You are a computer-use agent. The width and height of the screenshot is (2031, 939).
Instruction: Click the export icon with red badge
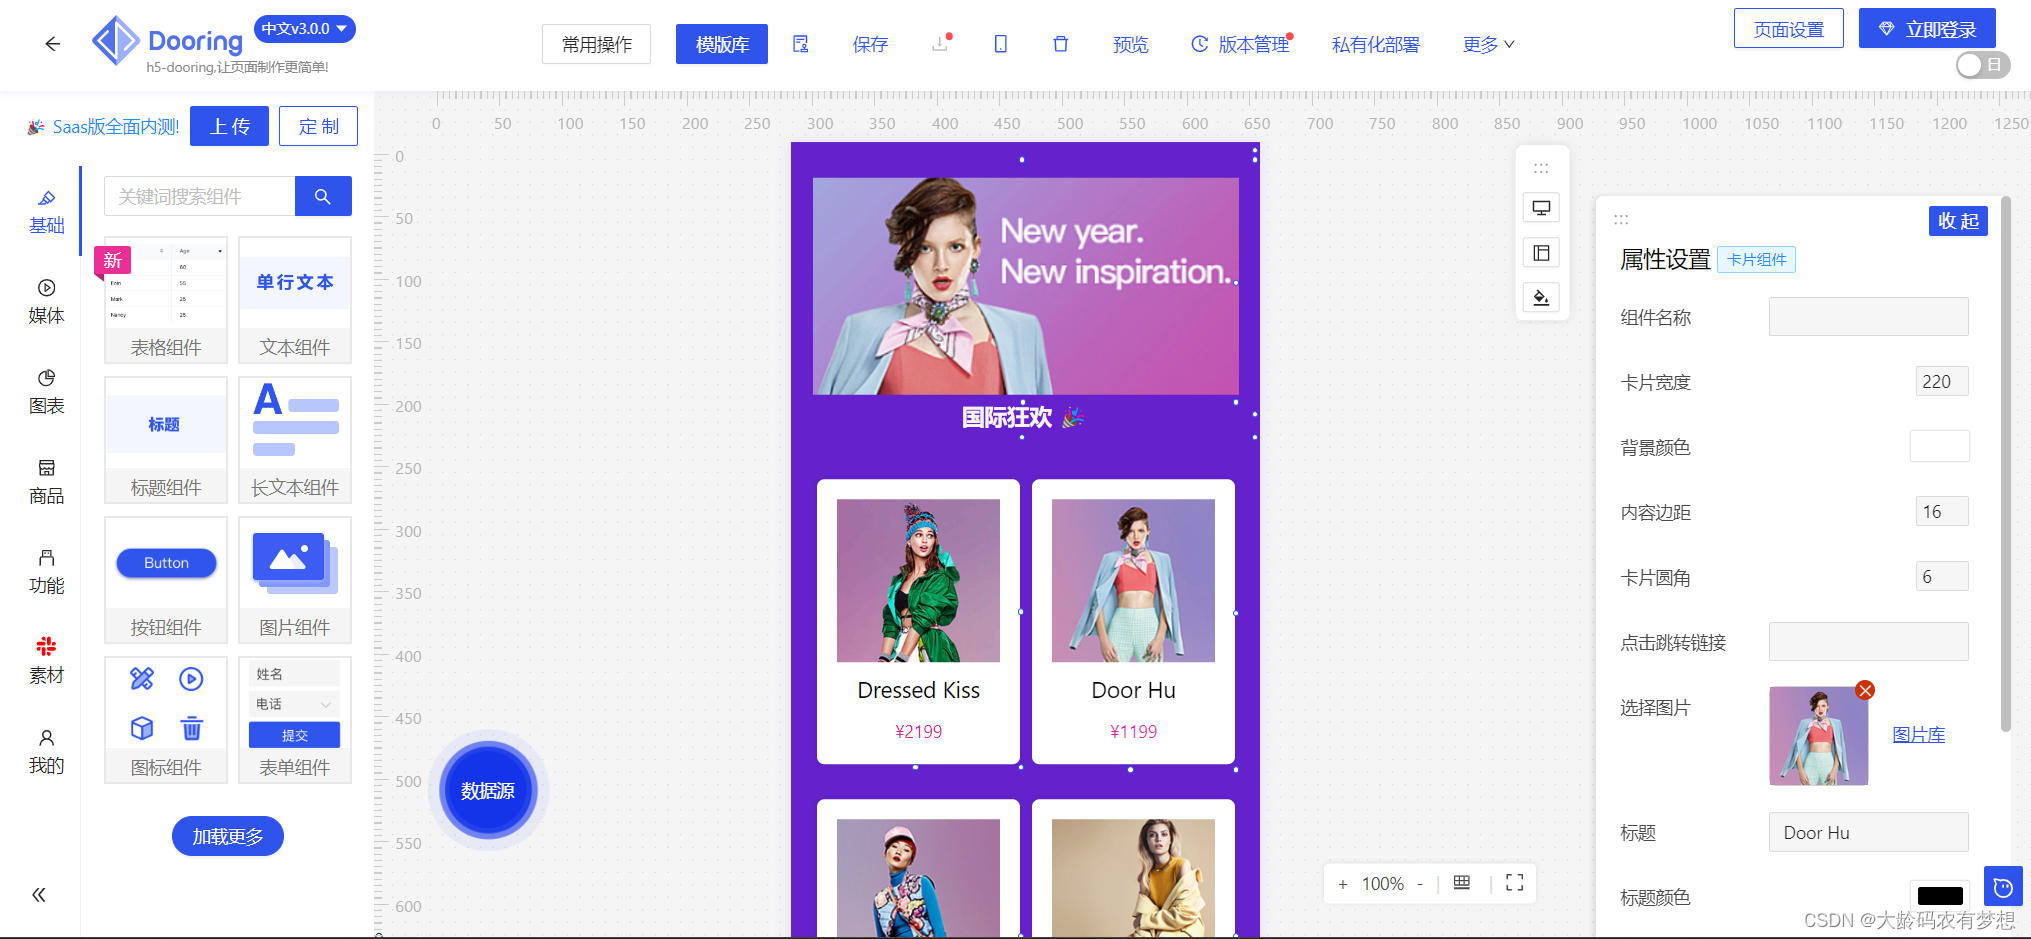[x=940, y=44]
